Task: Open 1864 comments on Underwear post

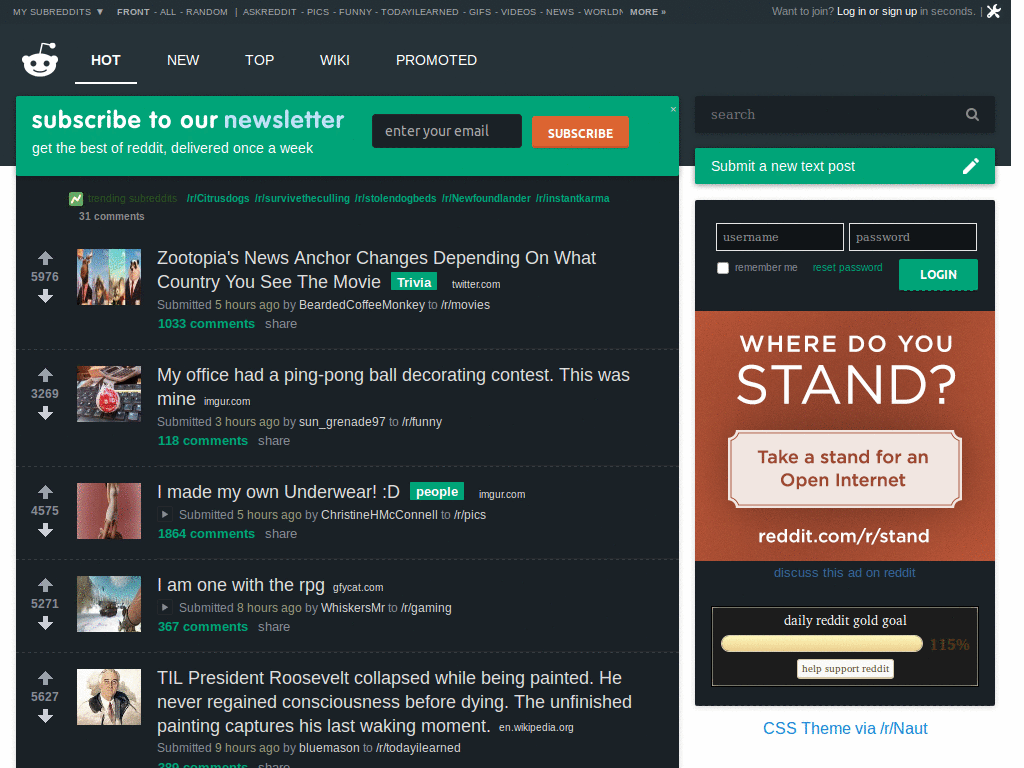Action: [x=206, y=534]
